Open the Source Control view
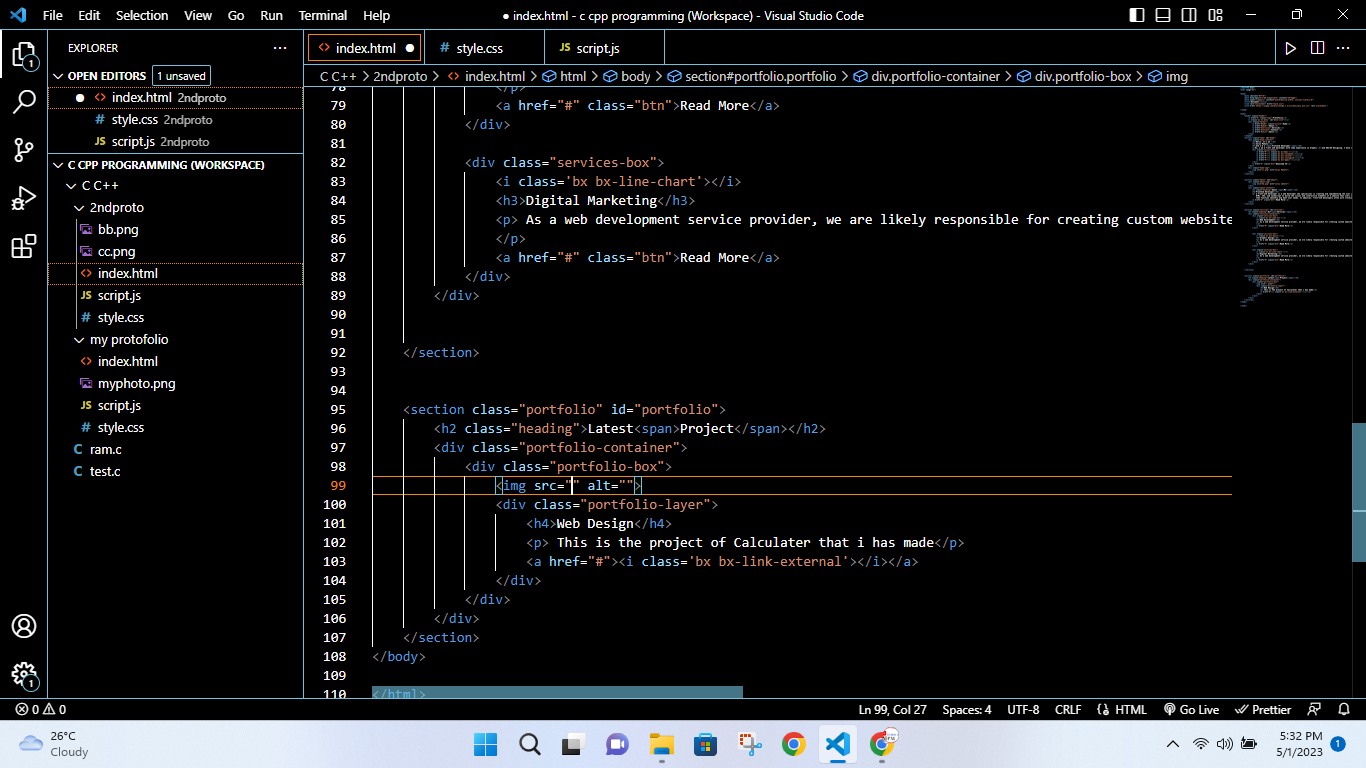Viewport: 1366px width, 768px height. (x=24, y=150)
